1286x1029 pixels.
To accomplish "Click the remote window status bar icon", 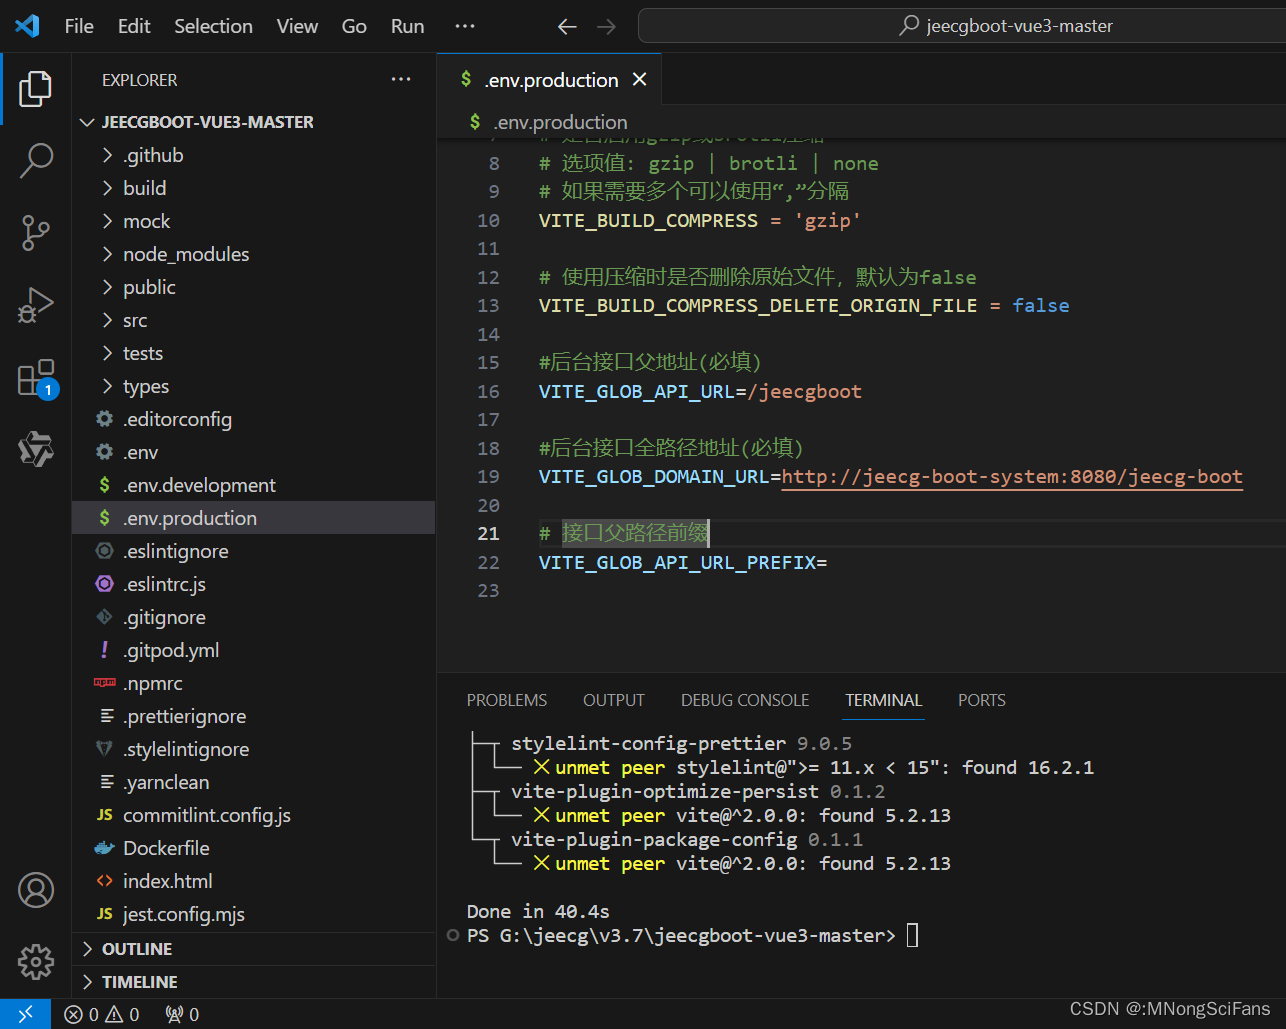I will click(26, 1014).
